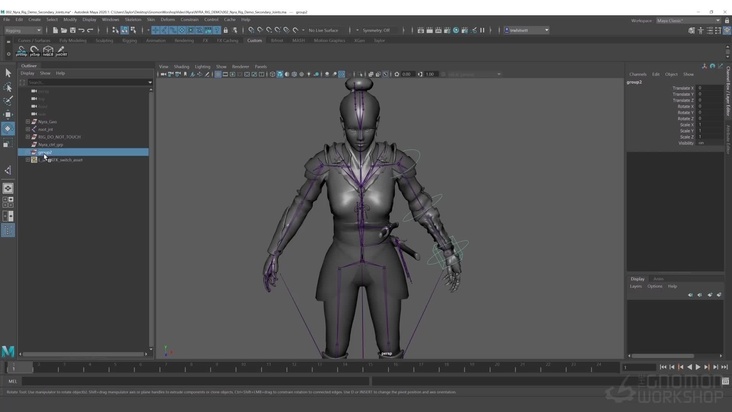
Task: Open the Channels menu in Channel Box
Action: coord(638,74)
